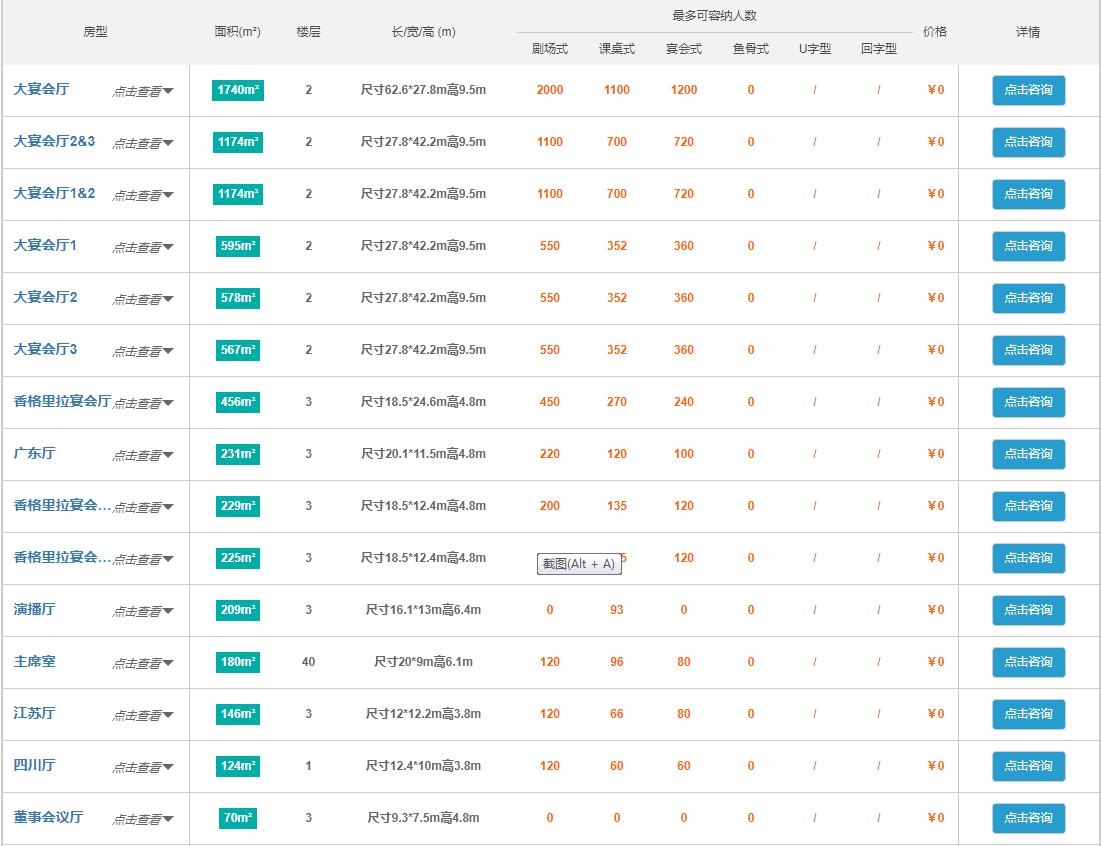Click the 70m² area badge
Image resolution: width=1102 pixels, height=846 pixels.
click(238, 818)
